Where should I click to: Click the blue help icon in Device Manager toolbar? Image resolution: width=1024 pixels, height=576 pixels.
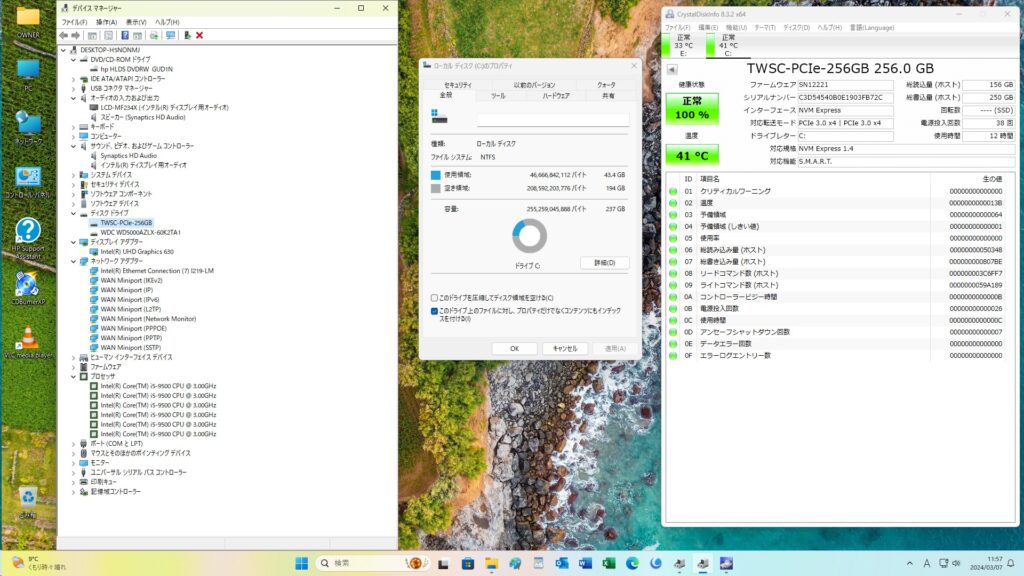(124, 35)
